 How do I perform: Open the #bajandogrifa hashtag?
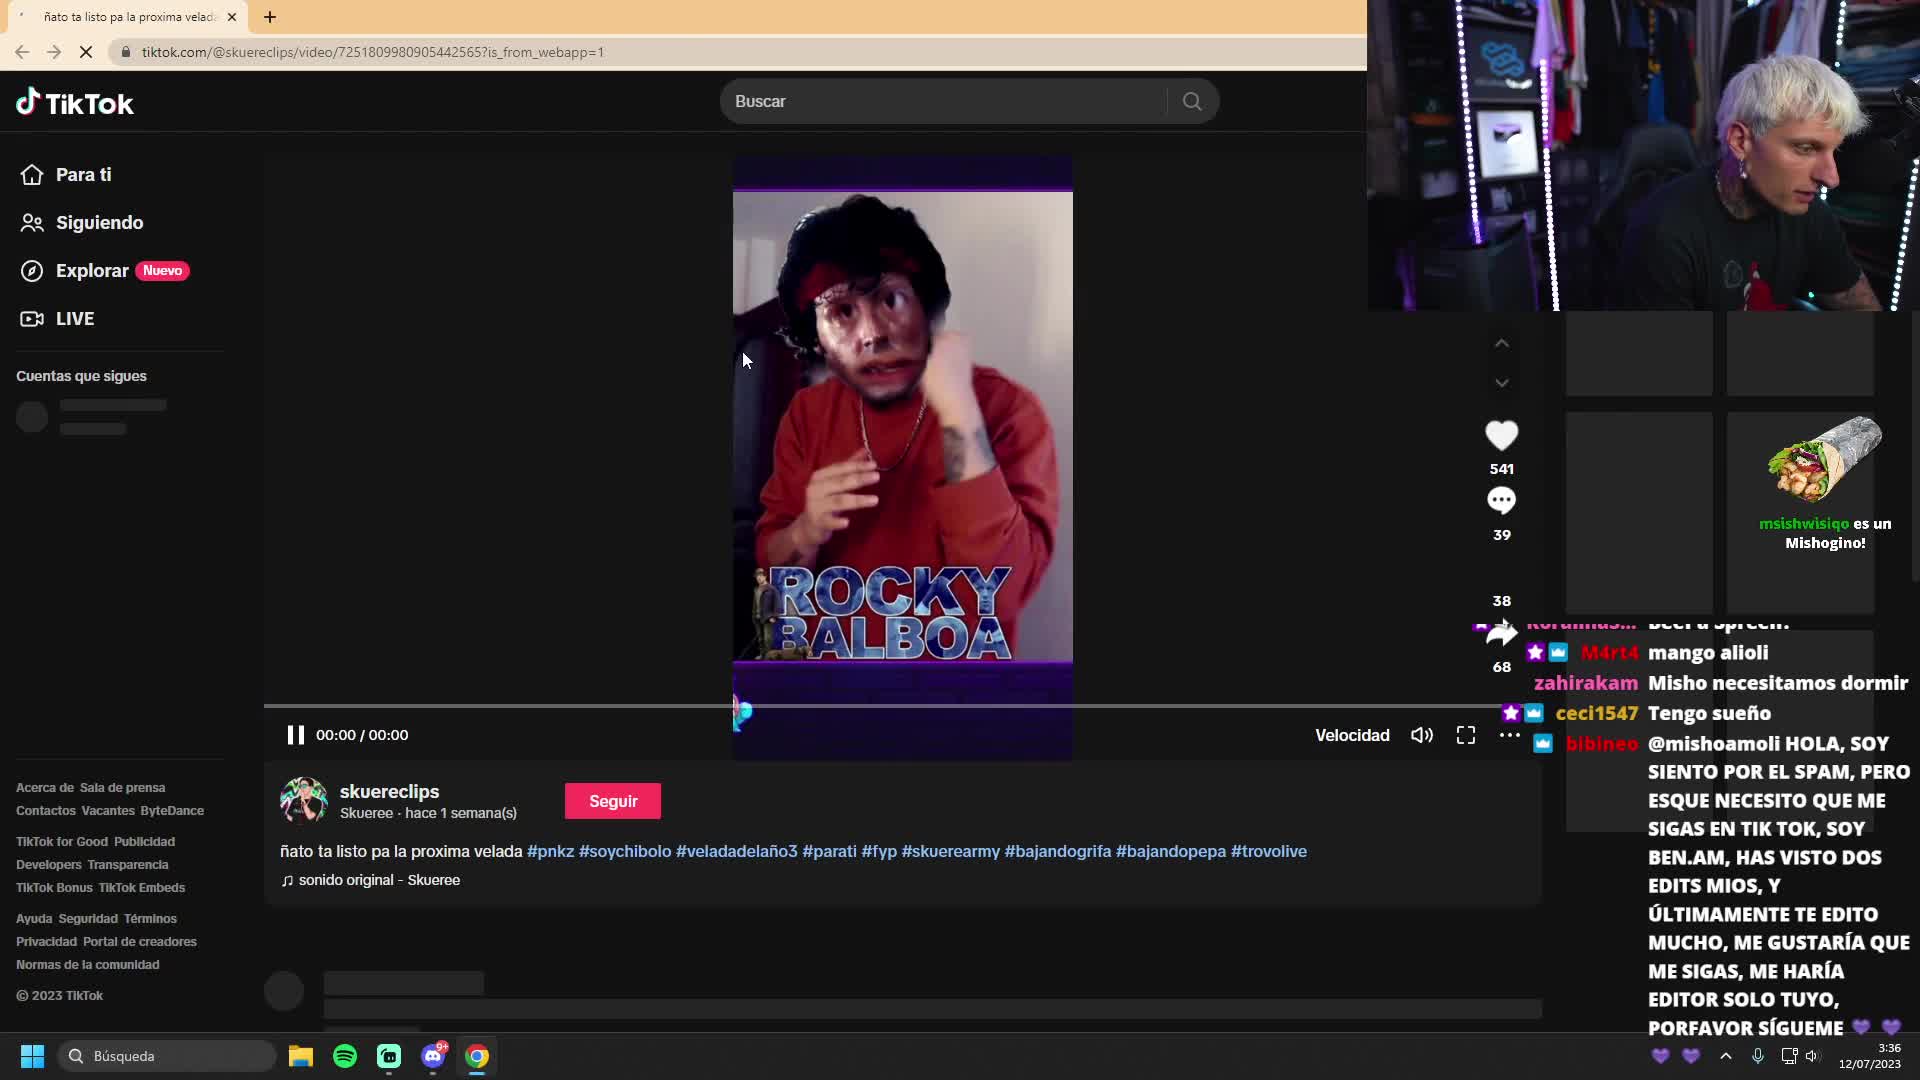pos(1058,851)
